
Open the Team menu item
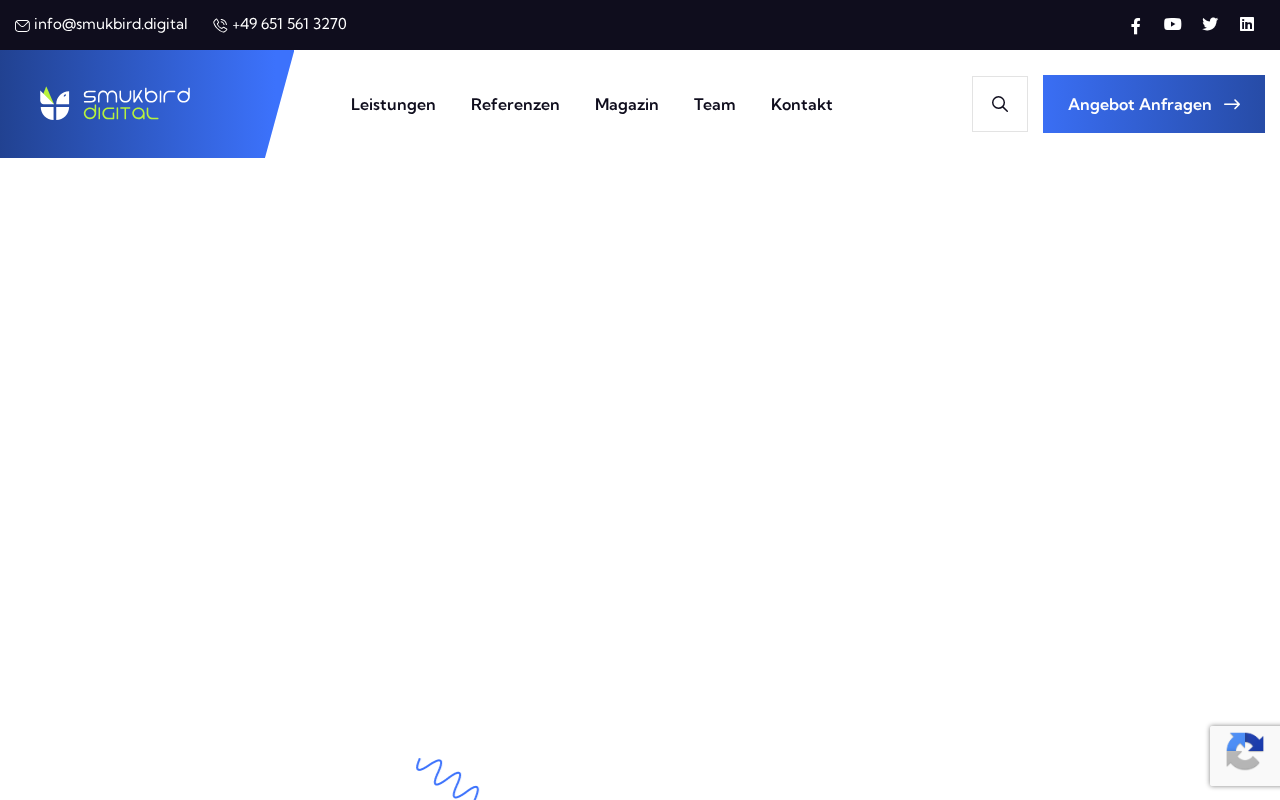(715, 104)
